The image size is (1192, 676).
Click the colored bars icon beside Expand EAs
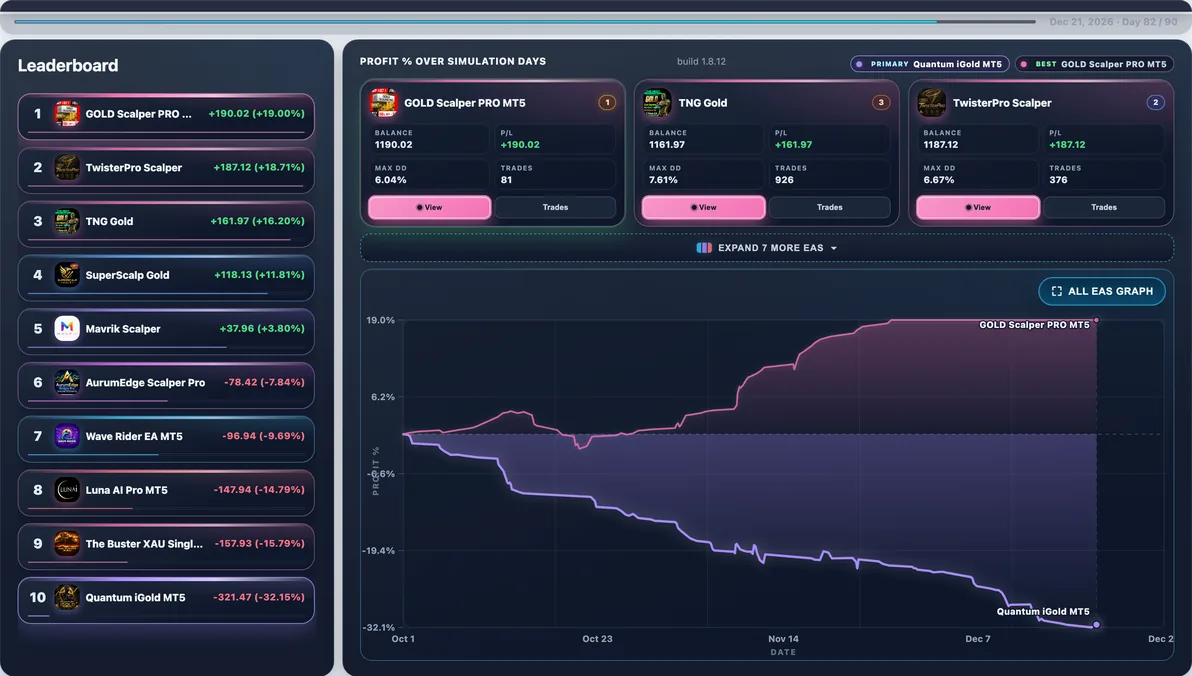tap(704, 248)
